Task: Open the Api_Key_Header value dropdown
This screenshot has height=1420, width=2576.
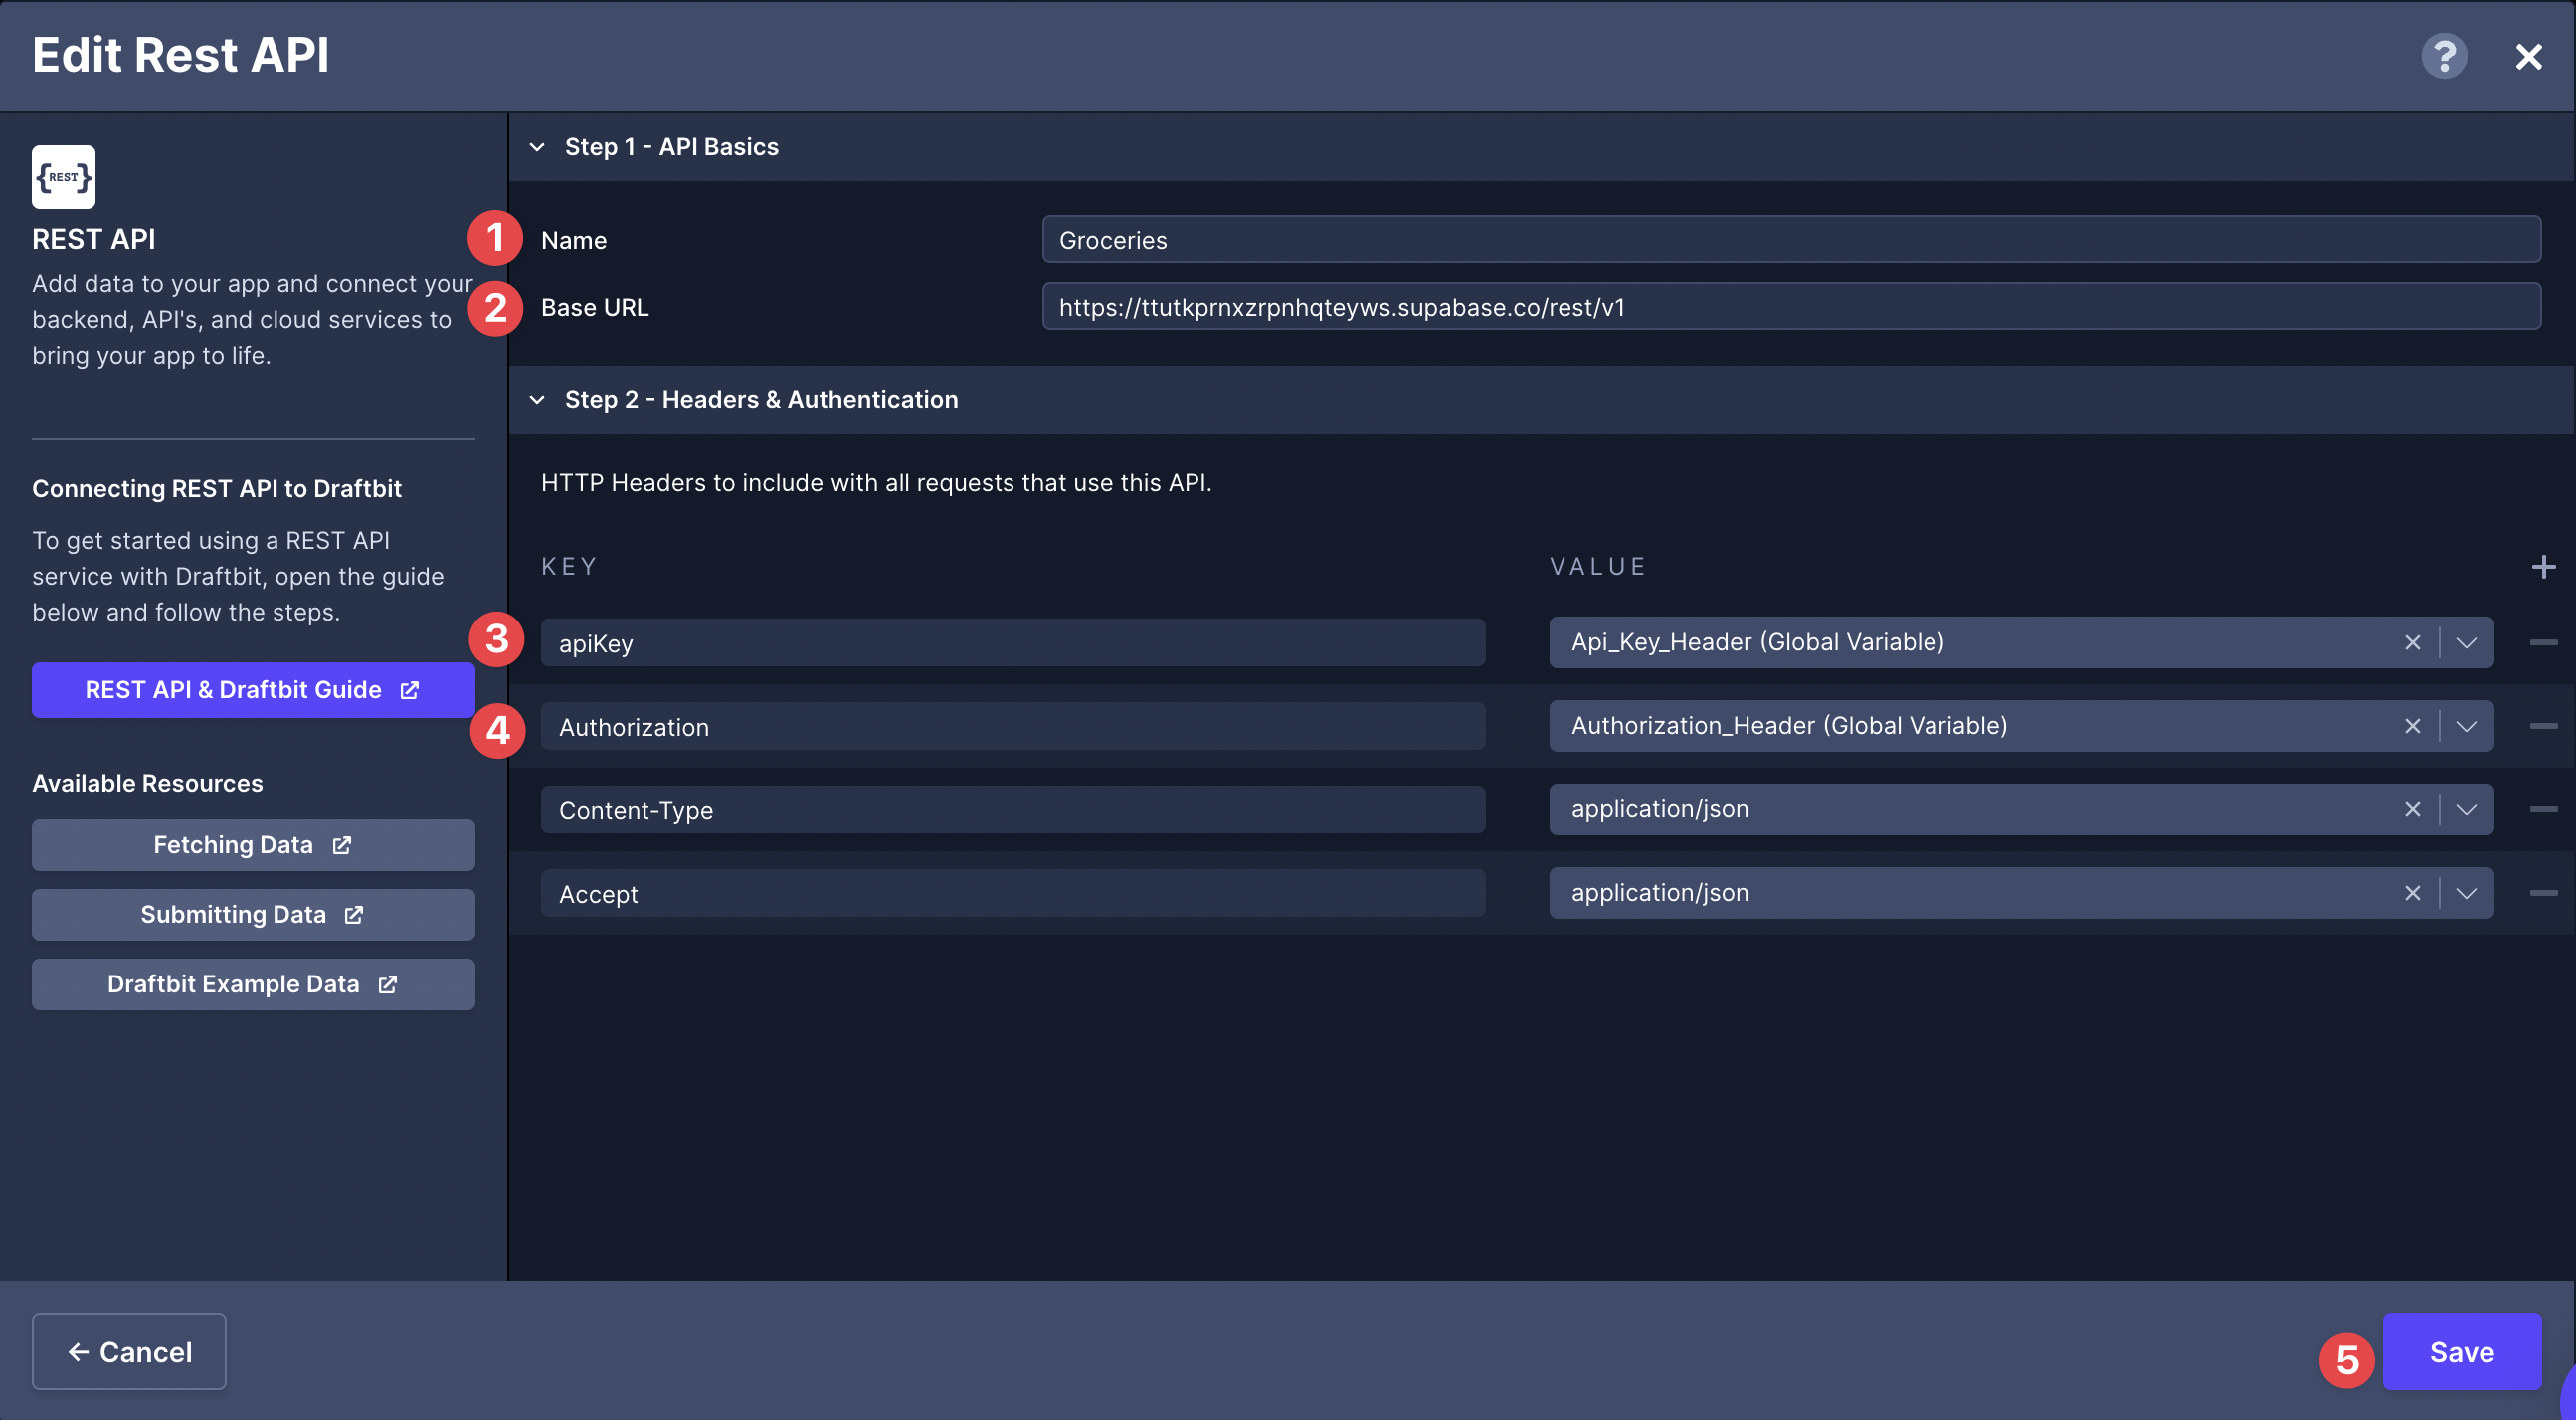Action: coord(2466,643)
